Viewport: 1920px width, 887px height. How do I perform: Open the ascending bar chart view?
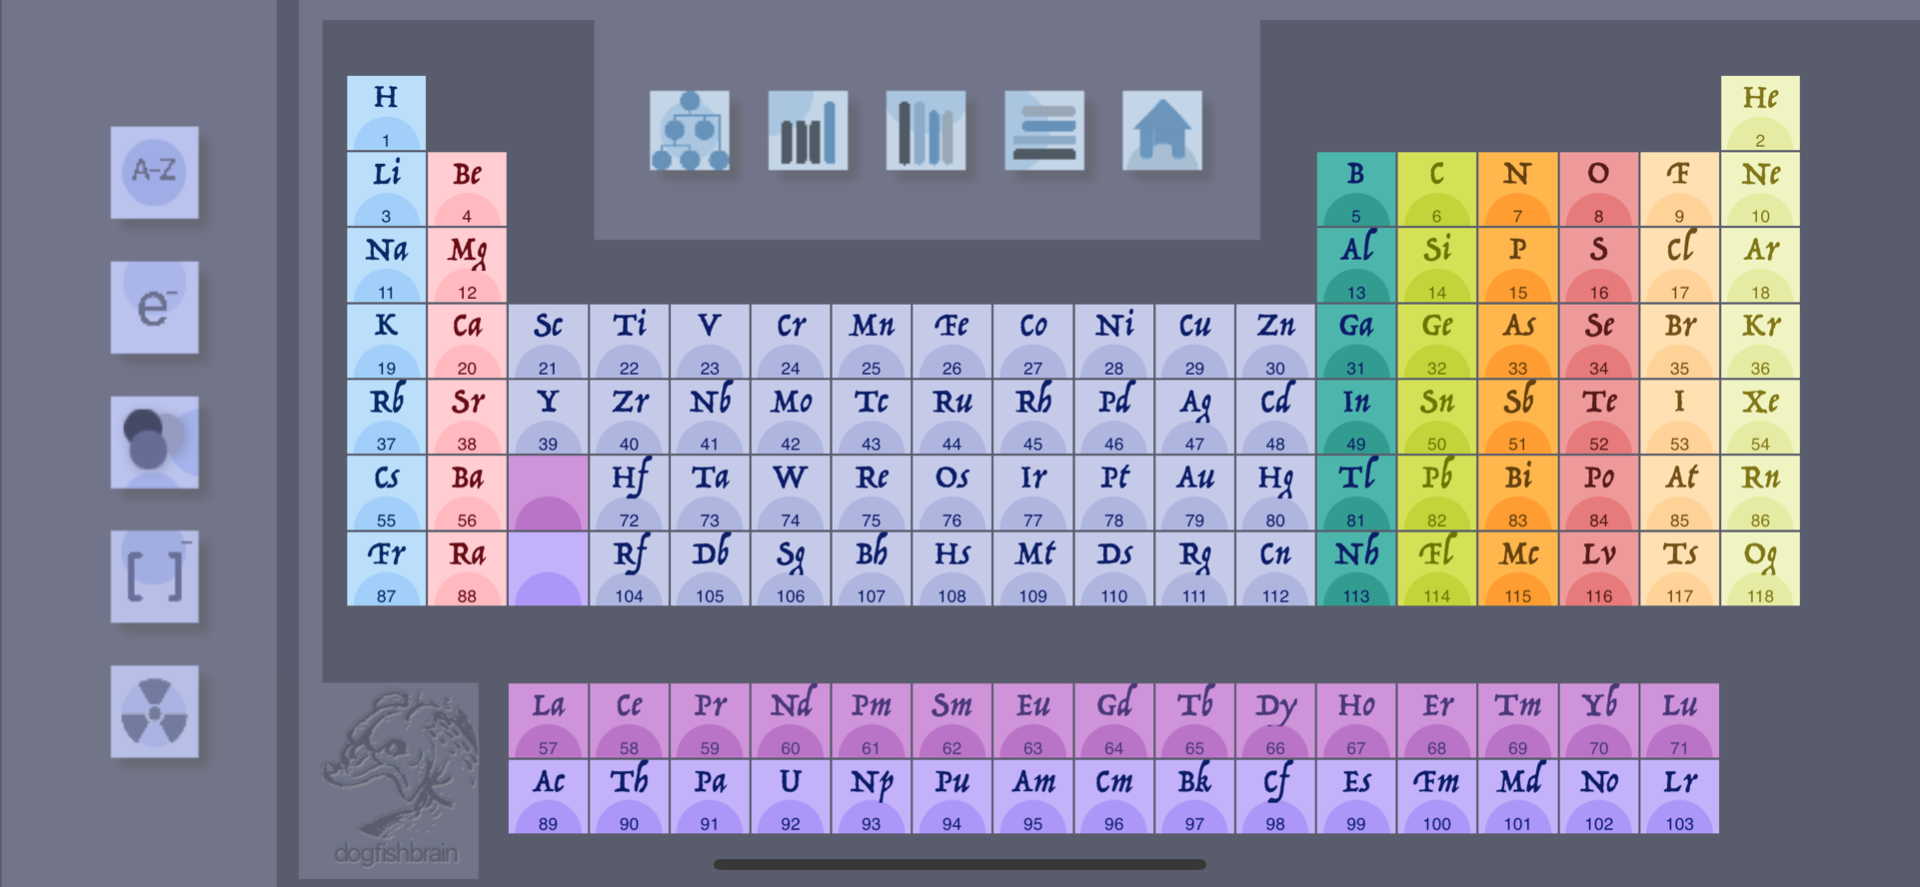(x=808, y=131)
